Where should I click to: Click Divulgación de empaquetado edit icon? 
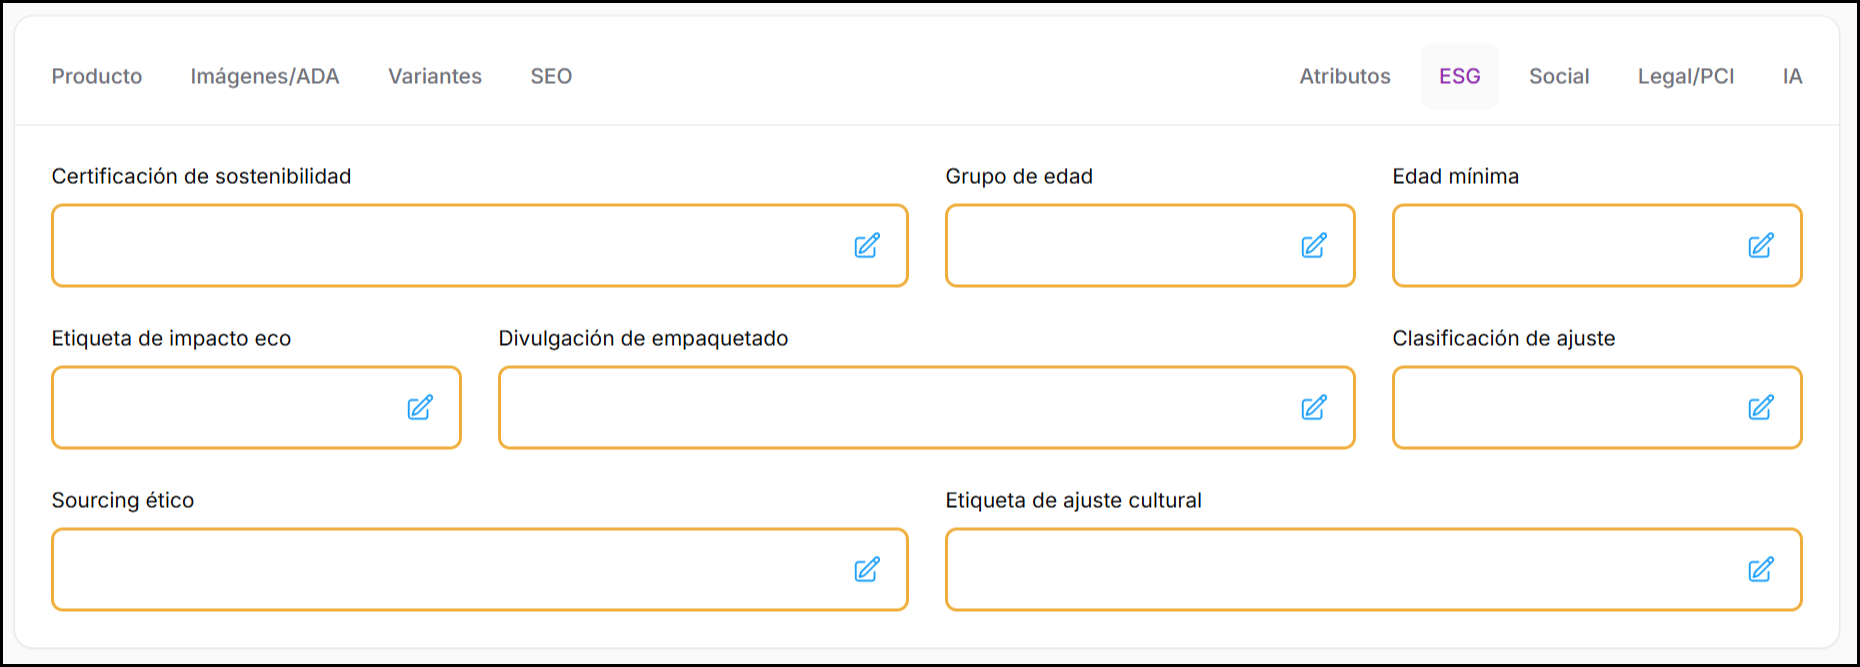(1314, 408)
